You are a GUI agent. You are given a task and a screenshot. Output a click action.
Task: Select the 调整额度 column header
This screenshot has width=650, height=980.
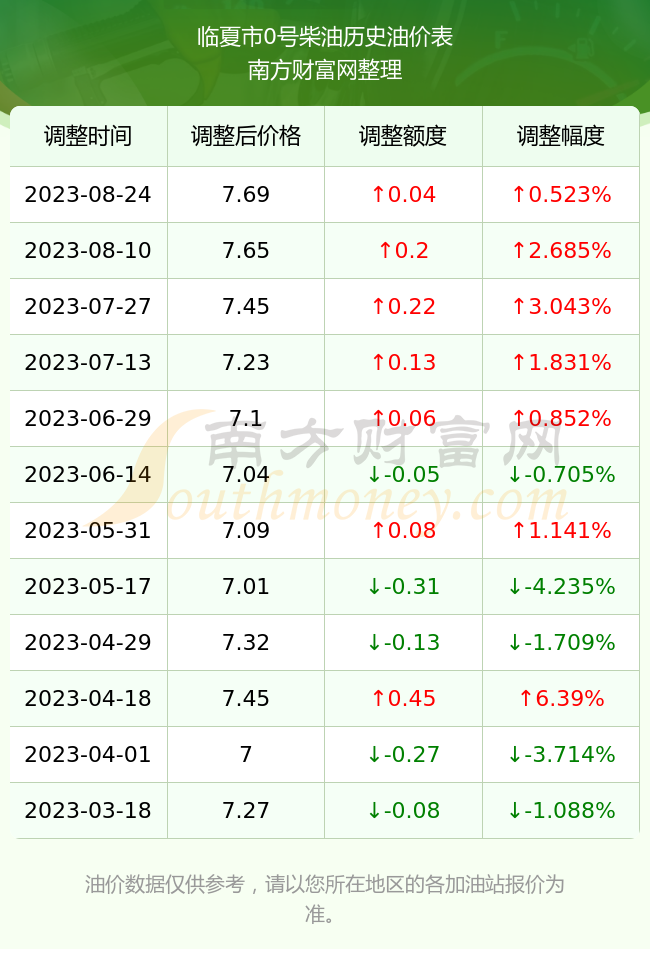coord(403,136)
